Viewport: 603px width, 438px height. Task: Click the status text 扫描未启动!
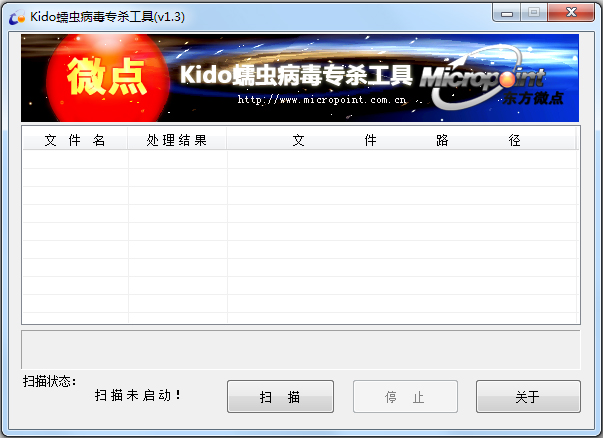(138, 395)
